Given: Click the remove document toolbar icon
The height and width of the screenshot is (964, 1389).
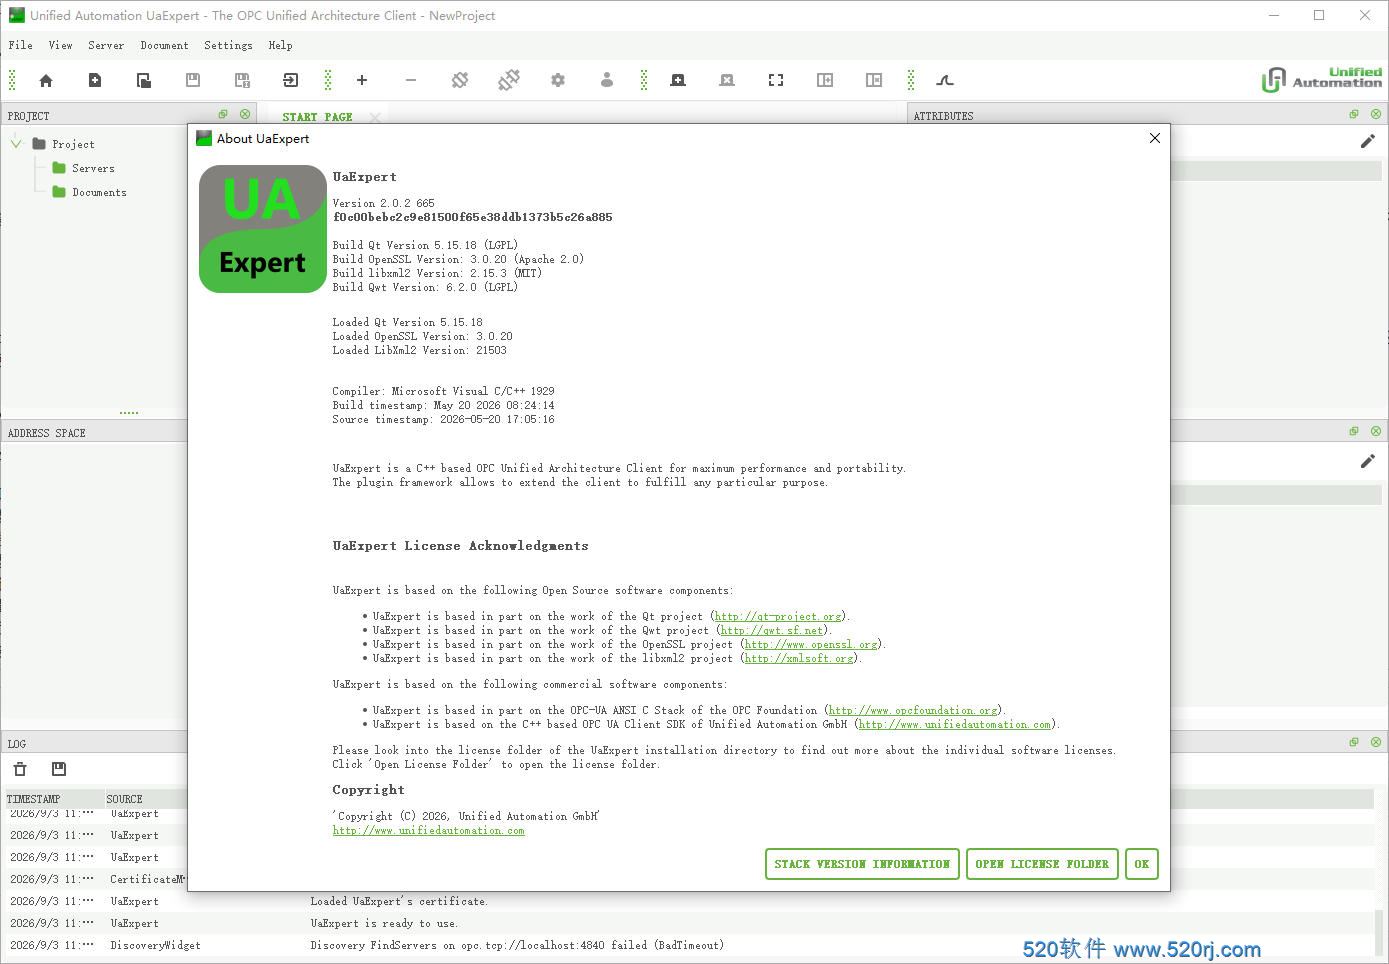Looking at the screenshot, I should (727, 80).
